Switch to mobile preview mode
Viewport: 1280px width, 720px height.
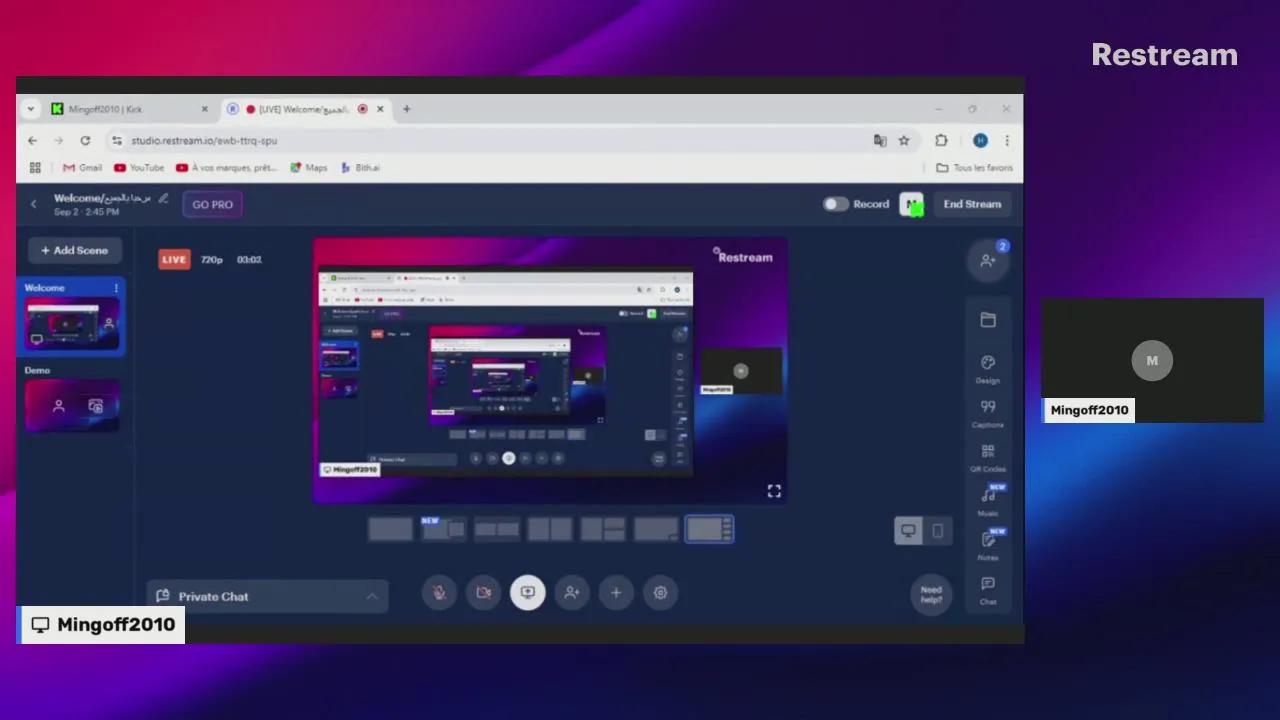(x=937, y=531)
